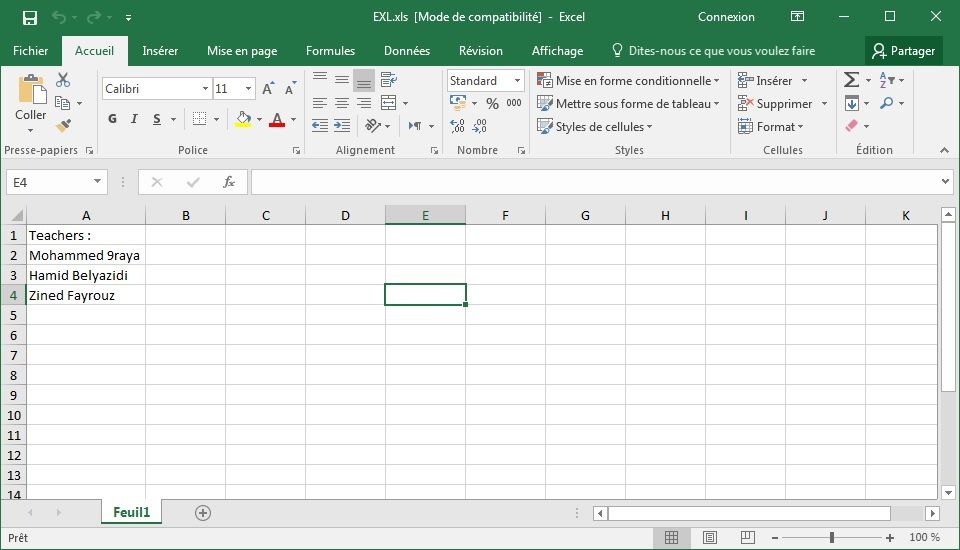Apply percent style with the % icon
Viewport: 960px width, 550px height.
(492, 103)
